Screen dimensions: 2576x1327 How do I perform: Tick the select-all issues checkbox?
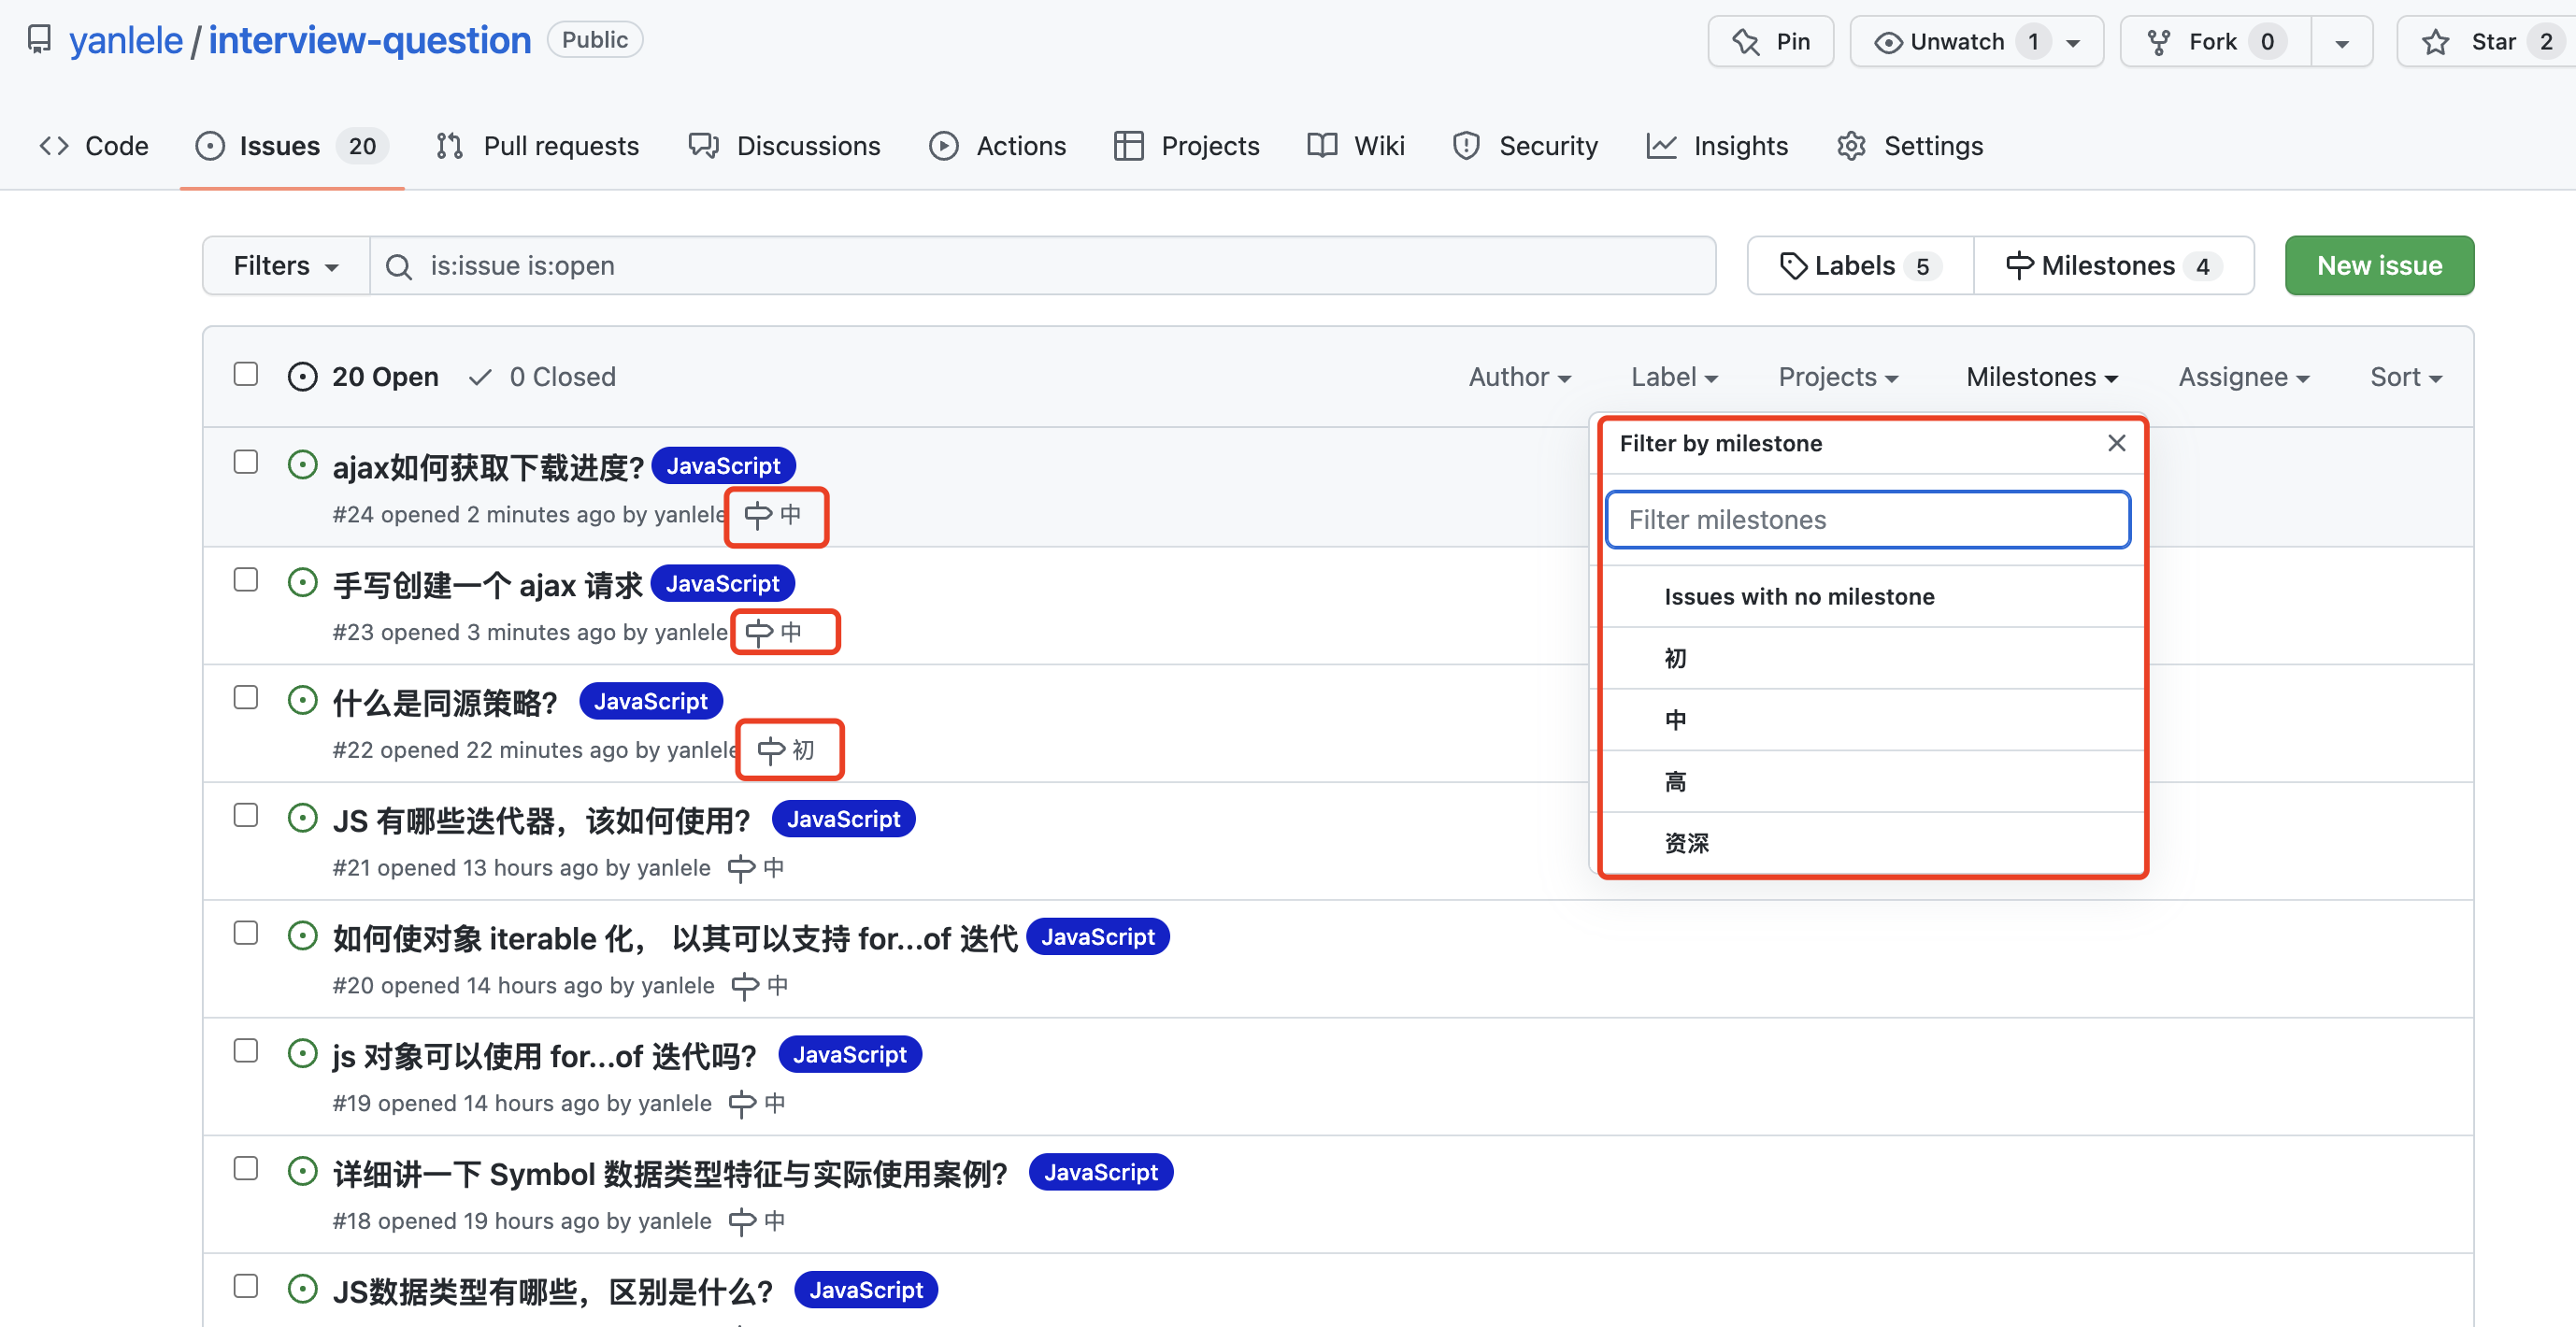point(245,374)
